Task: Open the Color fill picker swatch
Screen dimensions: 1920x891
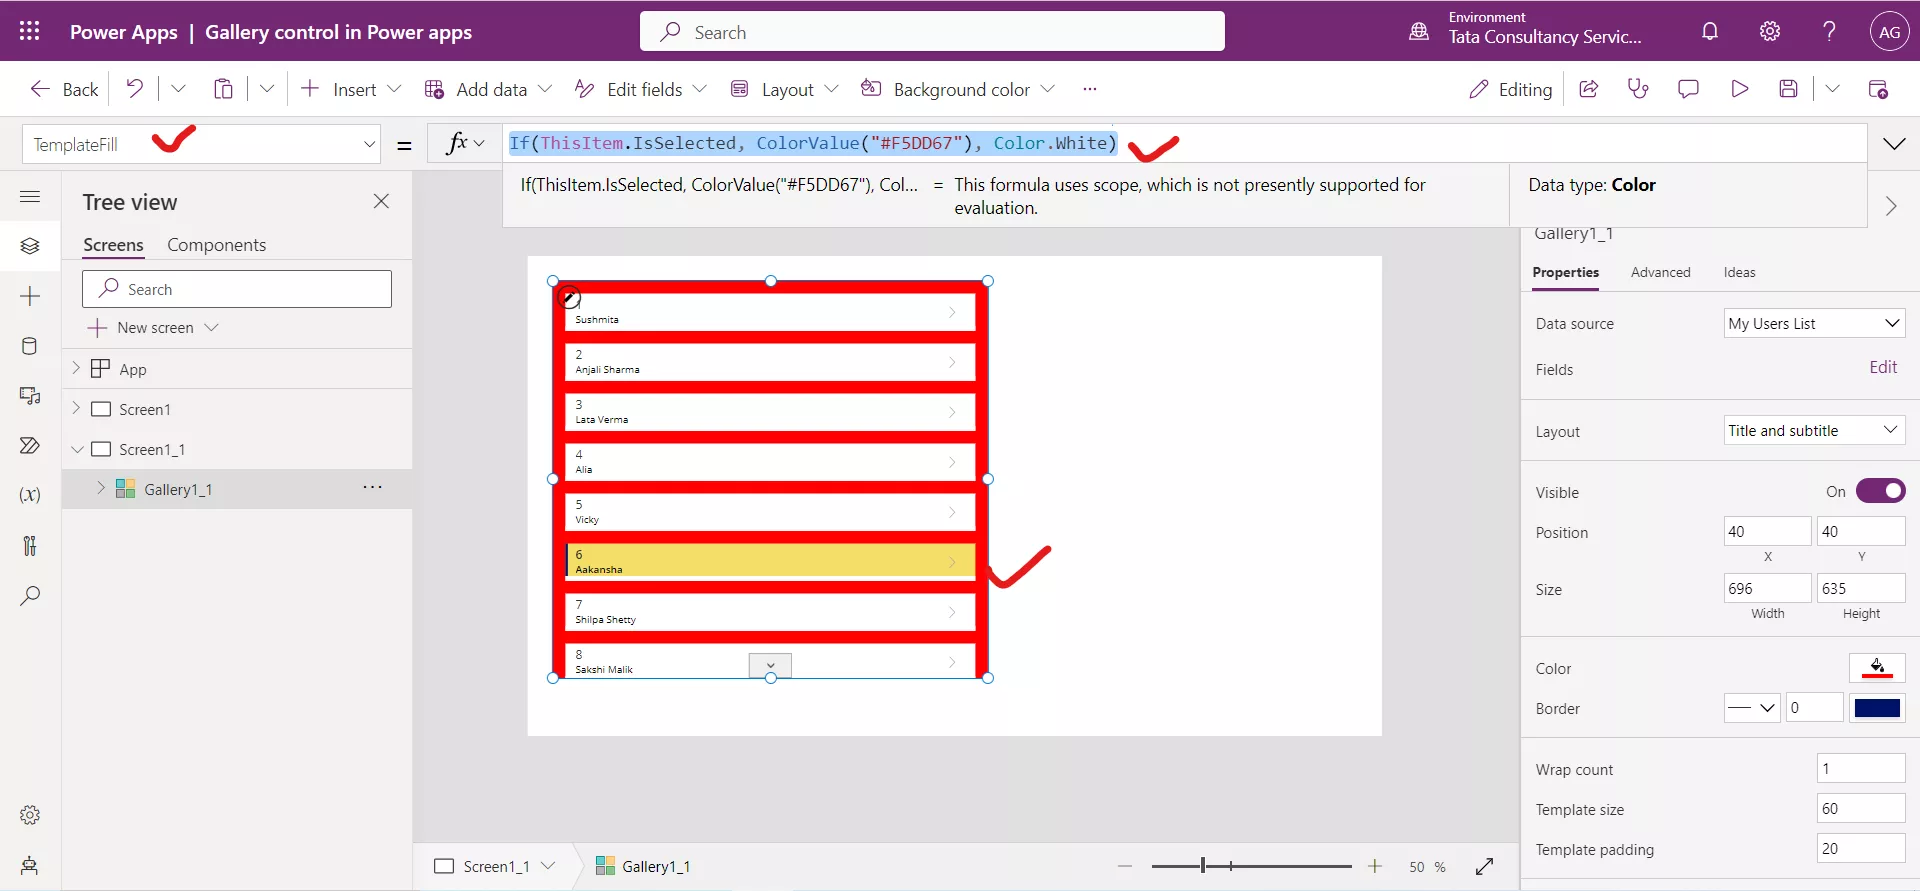Action: 1877,668
